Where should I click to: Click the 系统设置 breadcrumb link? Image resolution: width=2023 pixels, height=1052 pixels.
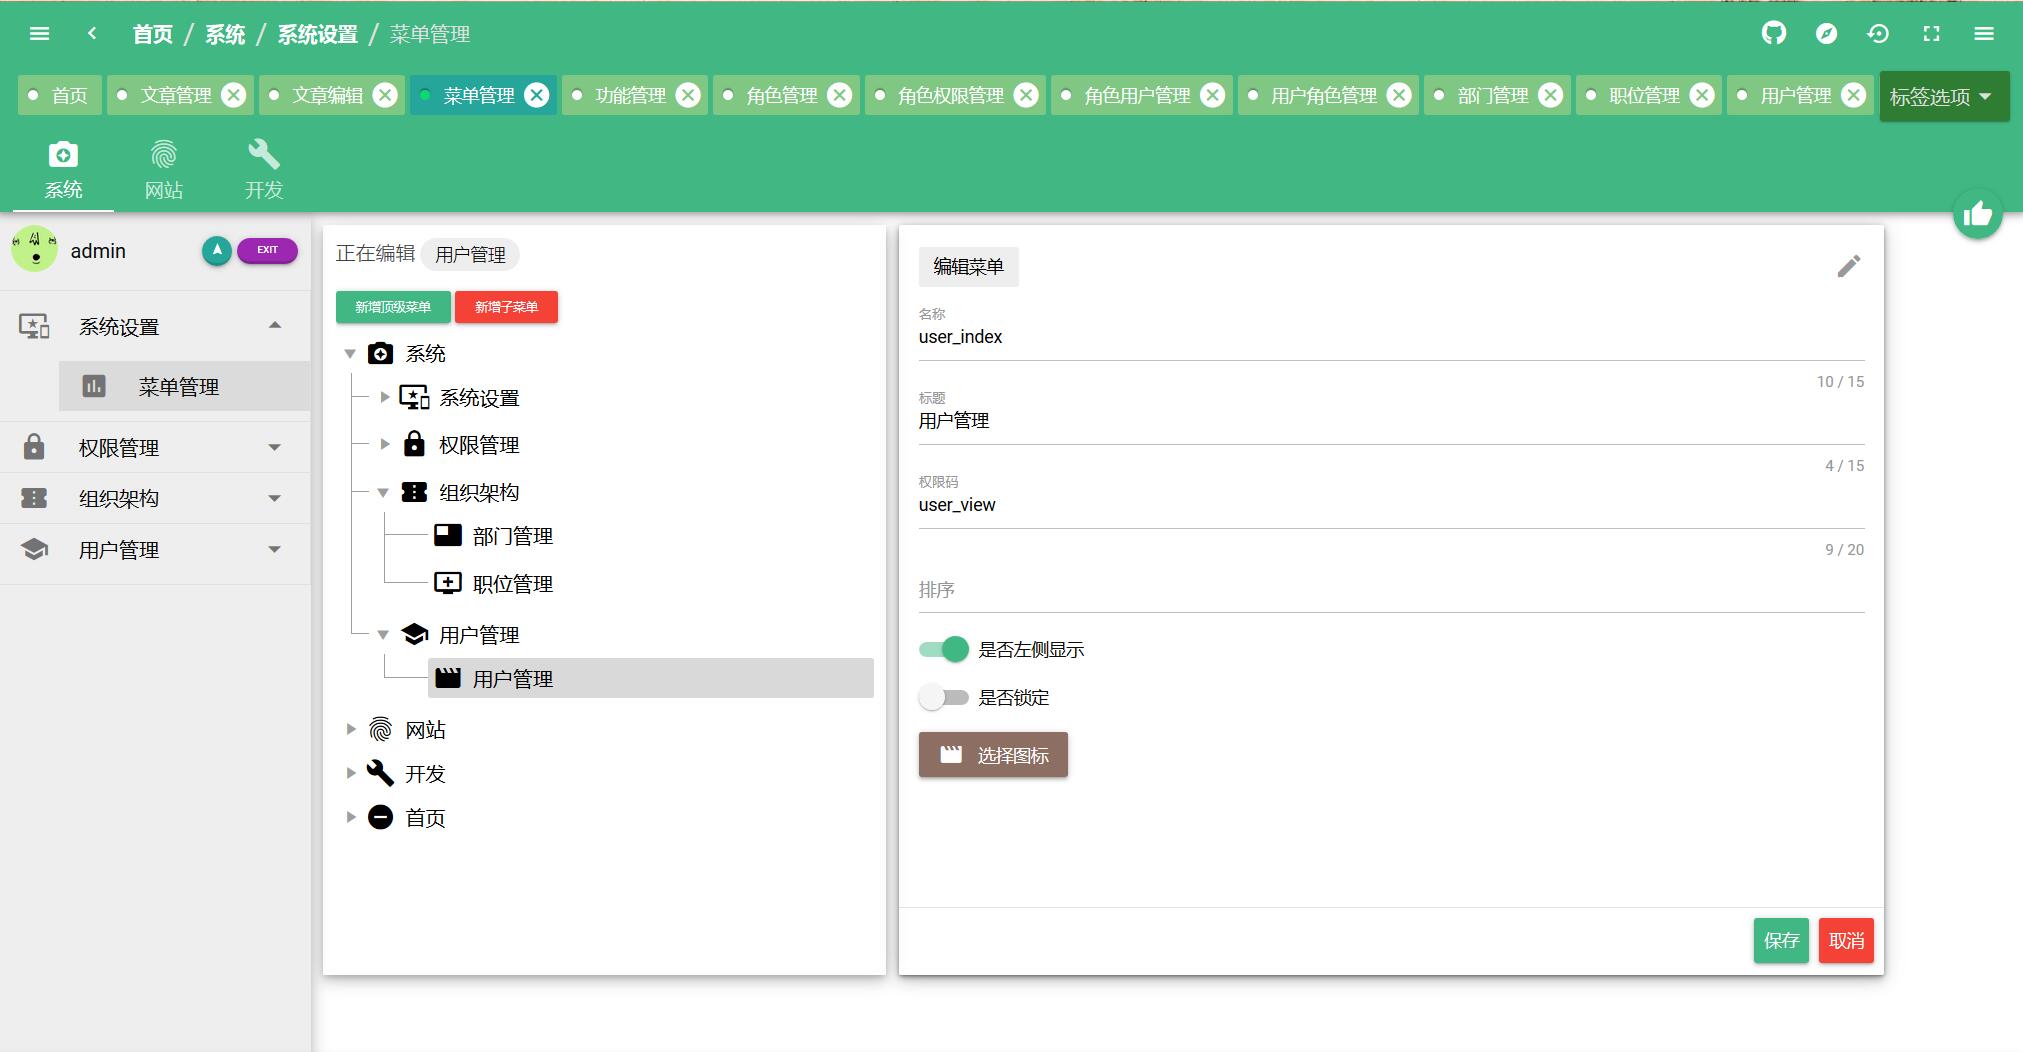(x=318, y=34)
